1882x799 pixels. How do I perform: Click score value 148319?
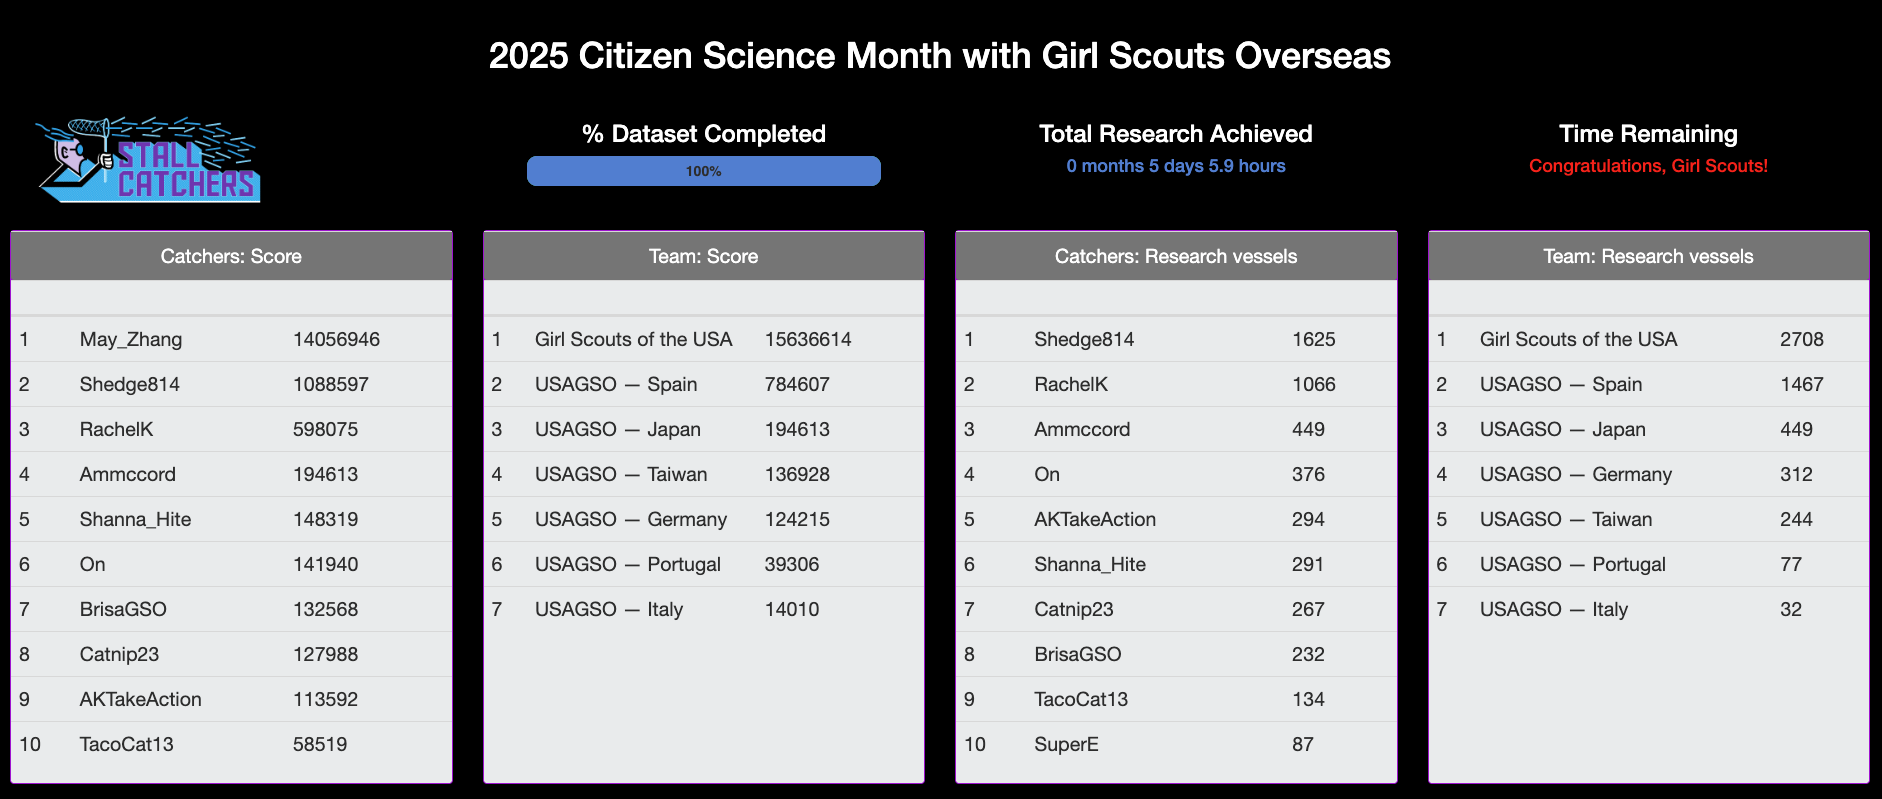point(326,519)
